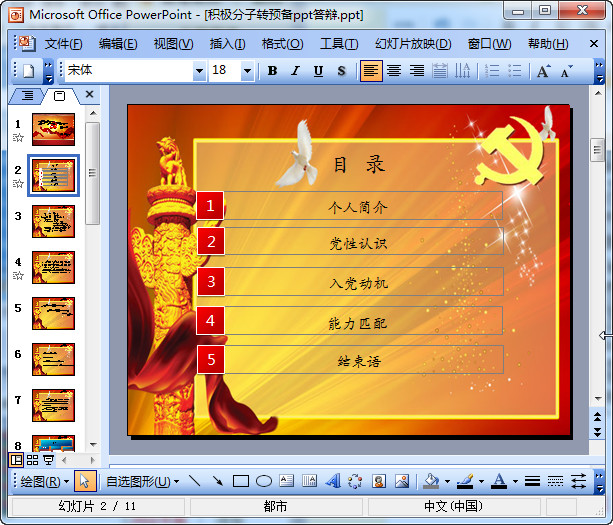This screenshot has height=525, width=613.
Task: Select the Oval drawing tool
Action: point(263,481)
